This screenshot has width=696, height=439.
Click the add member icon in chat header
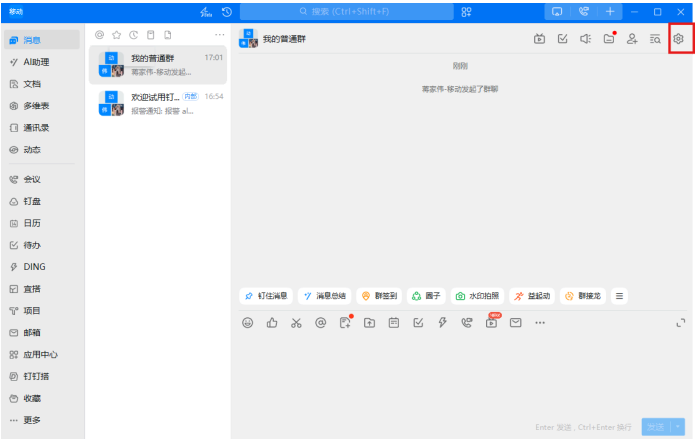point(632,39)
